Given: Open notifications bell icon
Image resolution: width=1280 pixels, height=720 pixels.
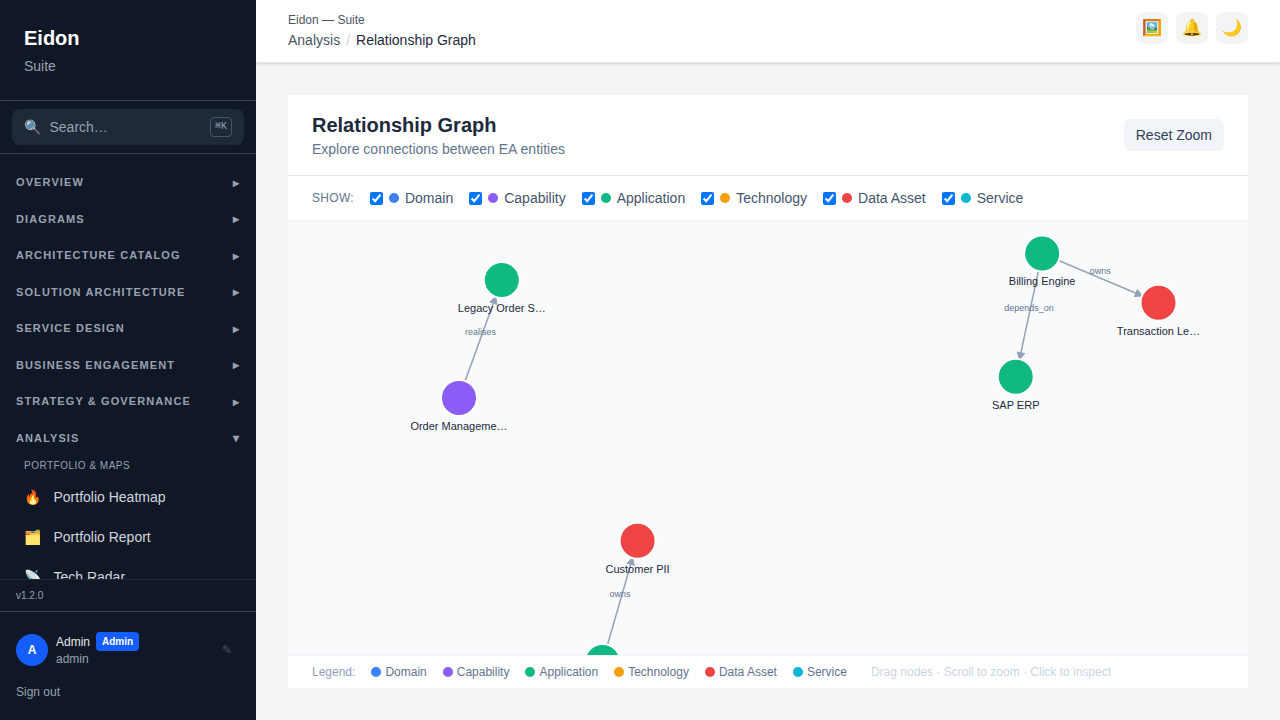Looking at the screenshot, I should (1192, 28).
